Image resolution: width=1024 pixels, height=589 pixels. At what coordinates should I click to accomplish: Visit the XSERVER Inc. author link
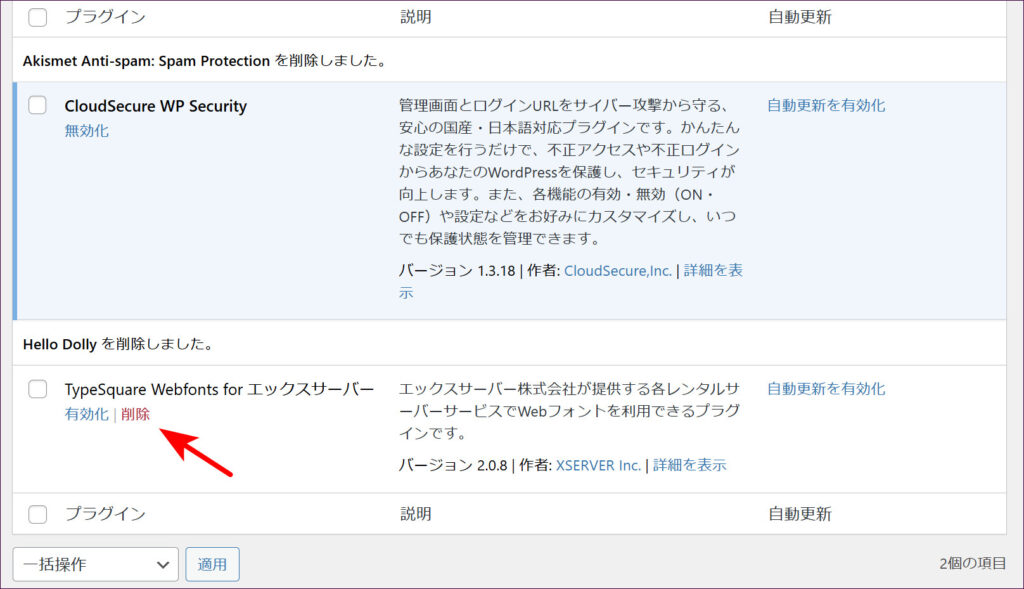[x=598, y=465]
